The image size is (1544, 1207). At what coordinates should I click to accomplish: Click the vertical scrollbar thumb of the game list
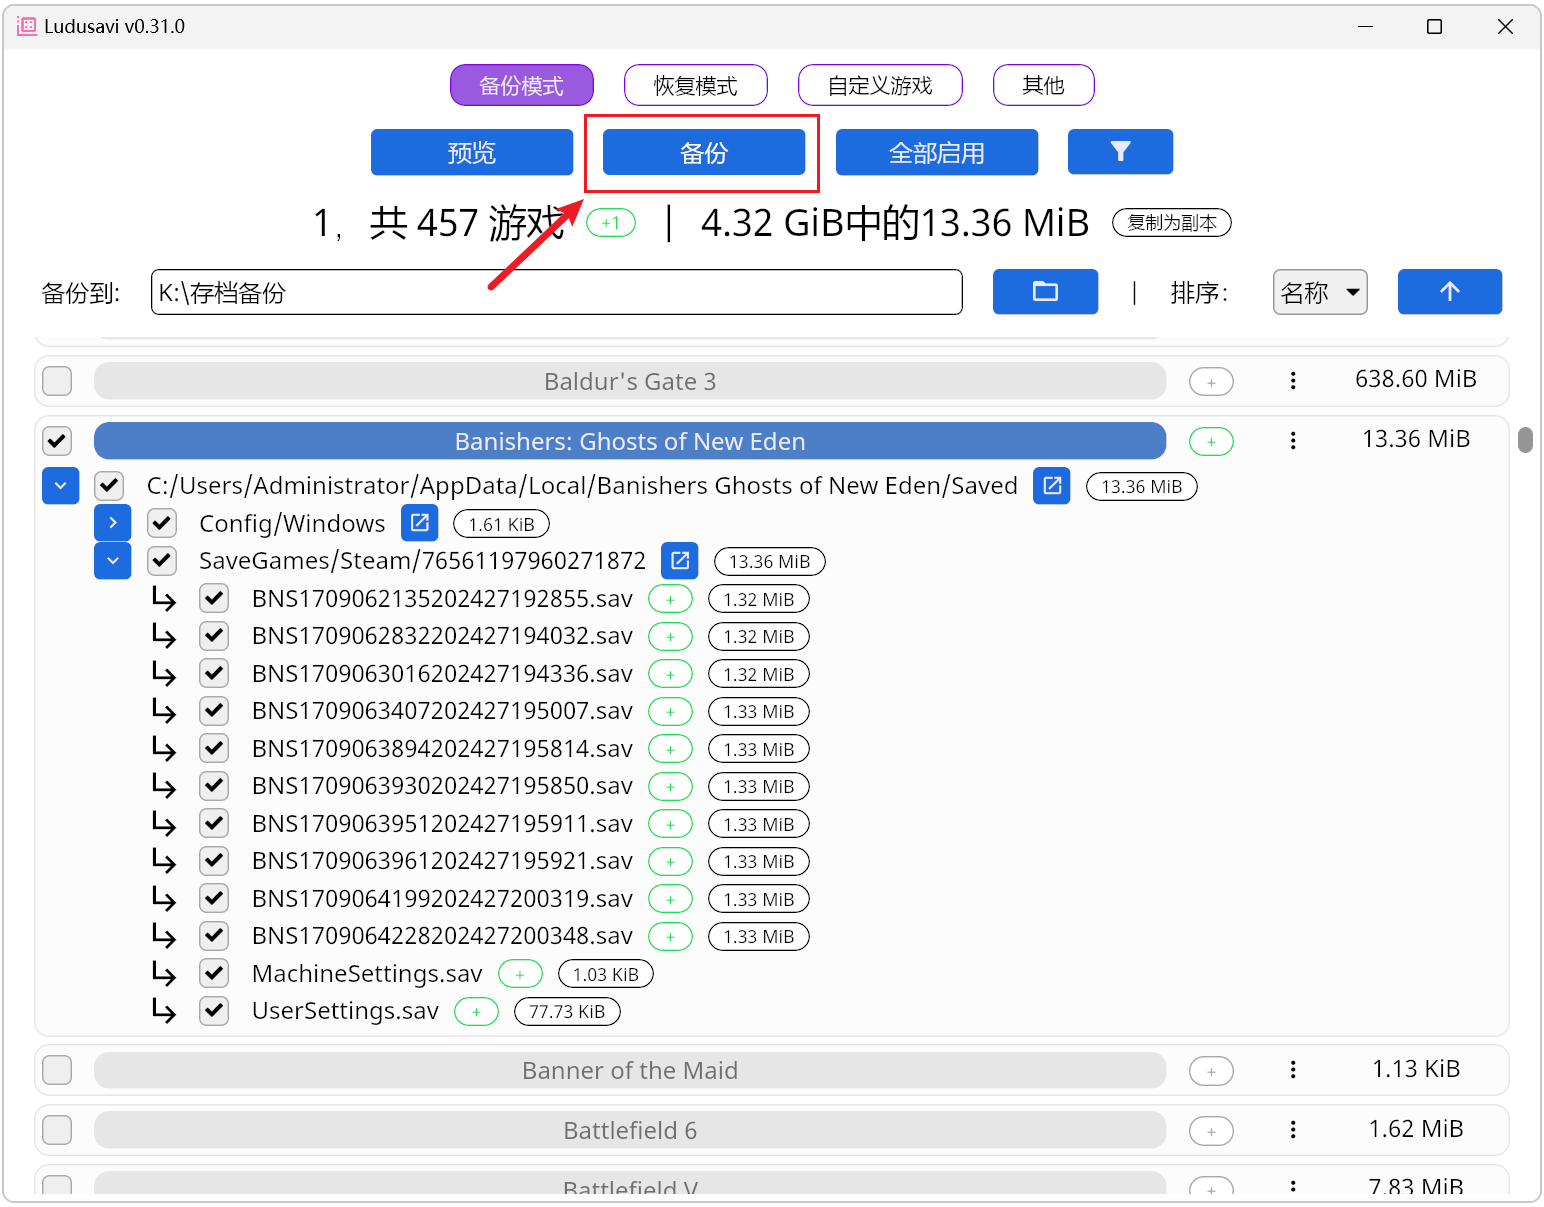point(1525,440)
